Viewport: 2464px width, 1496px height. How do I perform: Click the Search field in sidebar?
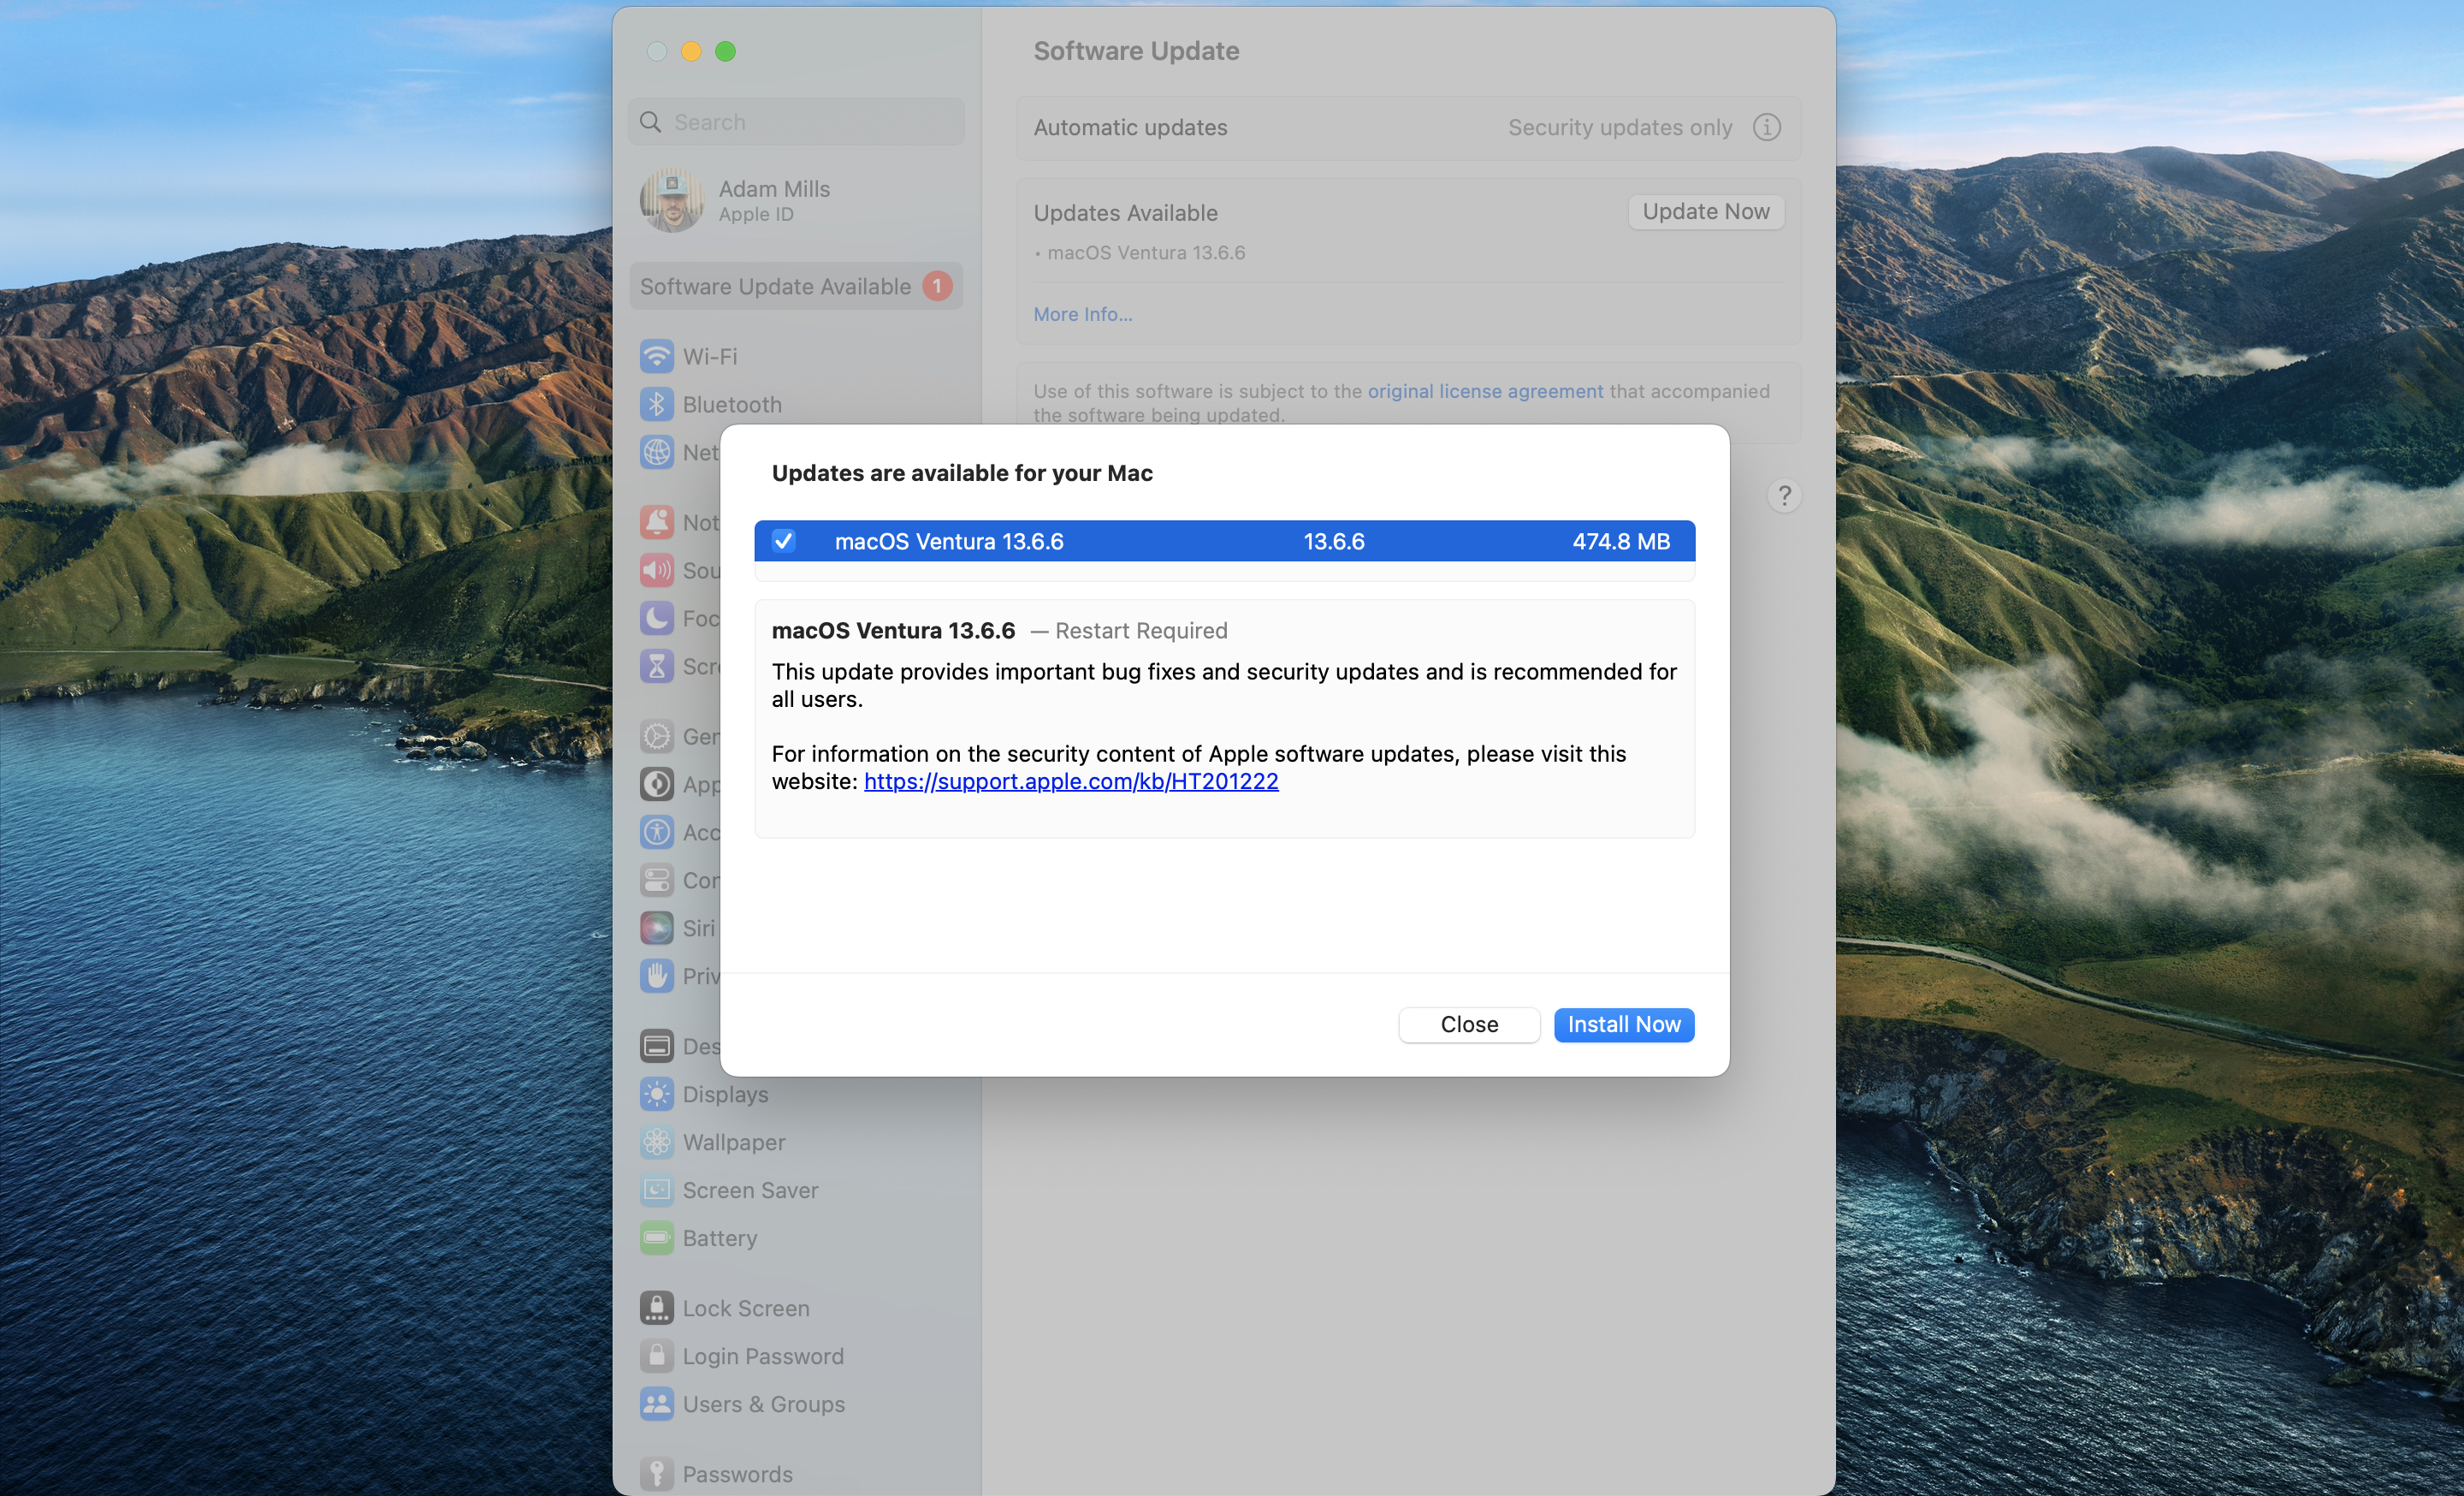coord(796,122)
